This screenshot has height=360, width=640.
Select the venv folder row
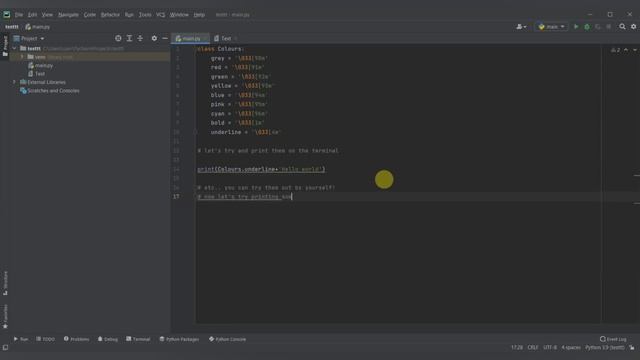tap(90, 57)
